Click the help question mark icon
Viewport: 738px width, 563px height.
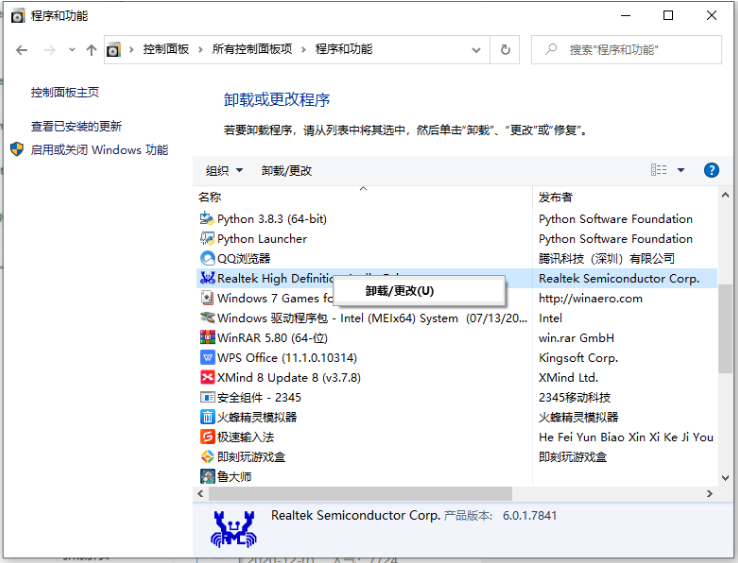[711, 170]
